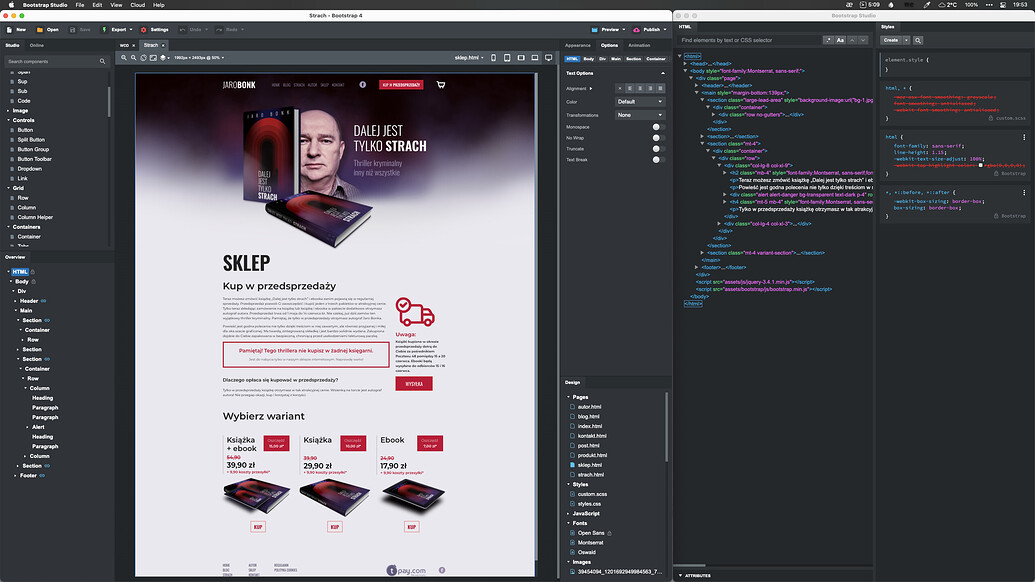Select the Alert item in Overview tree
Screen dimensions: 1035x582
point(38,427)
